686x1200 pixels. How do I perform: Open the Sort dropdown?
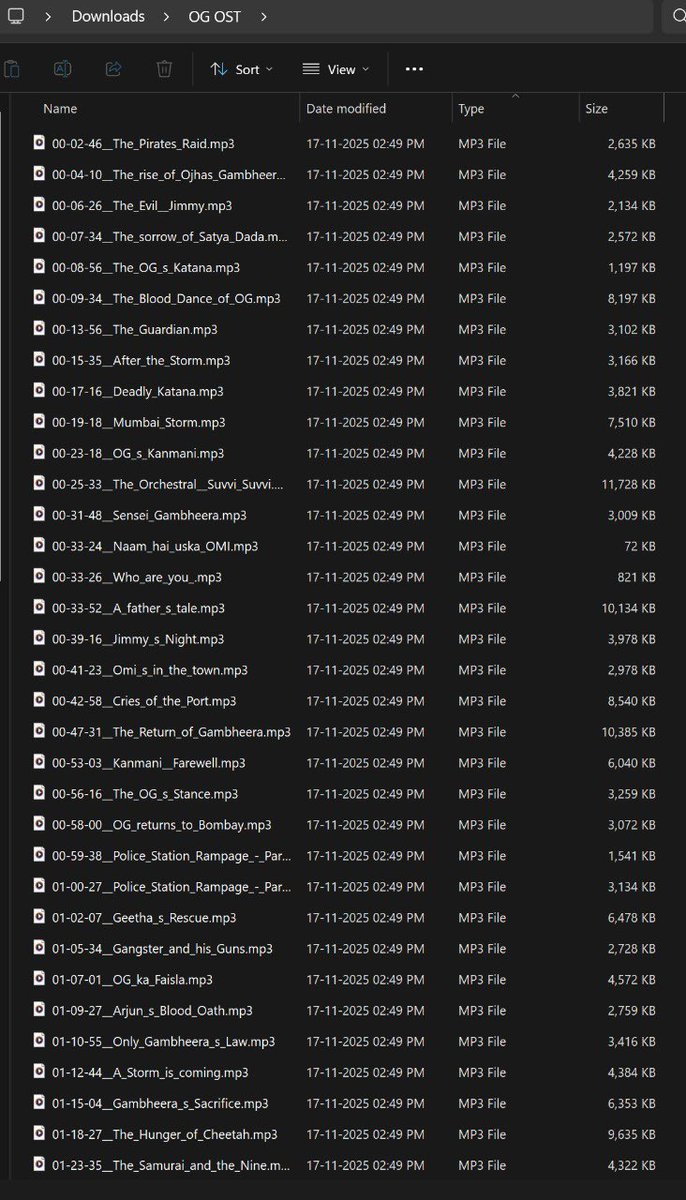tap(241, 69)
